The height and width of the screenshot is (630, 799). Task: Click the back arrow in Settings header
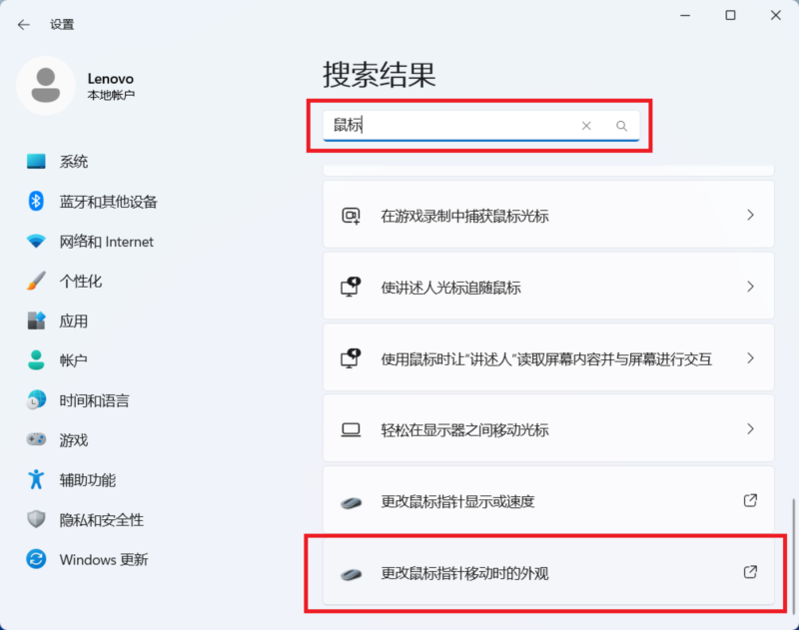pos(24,24)
